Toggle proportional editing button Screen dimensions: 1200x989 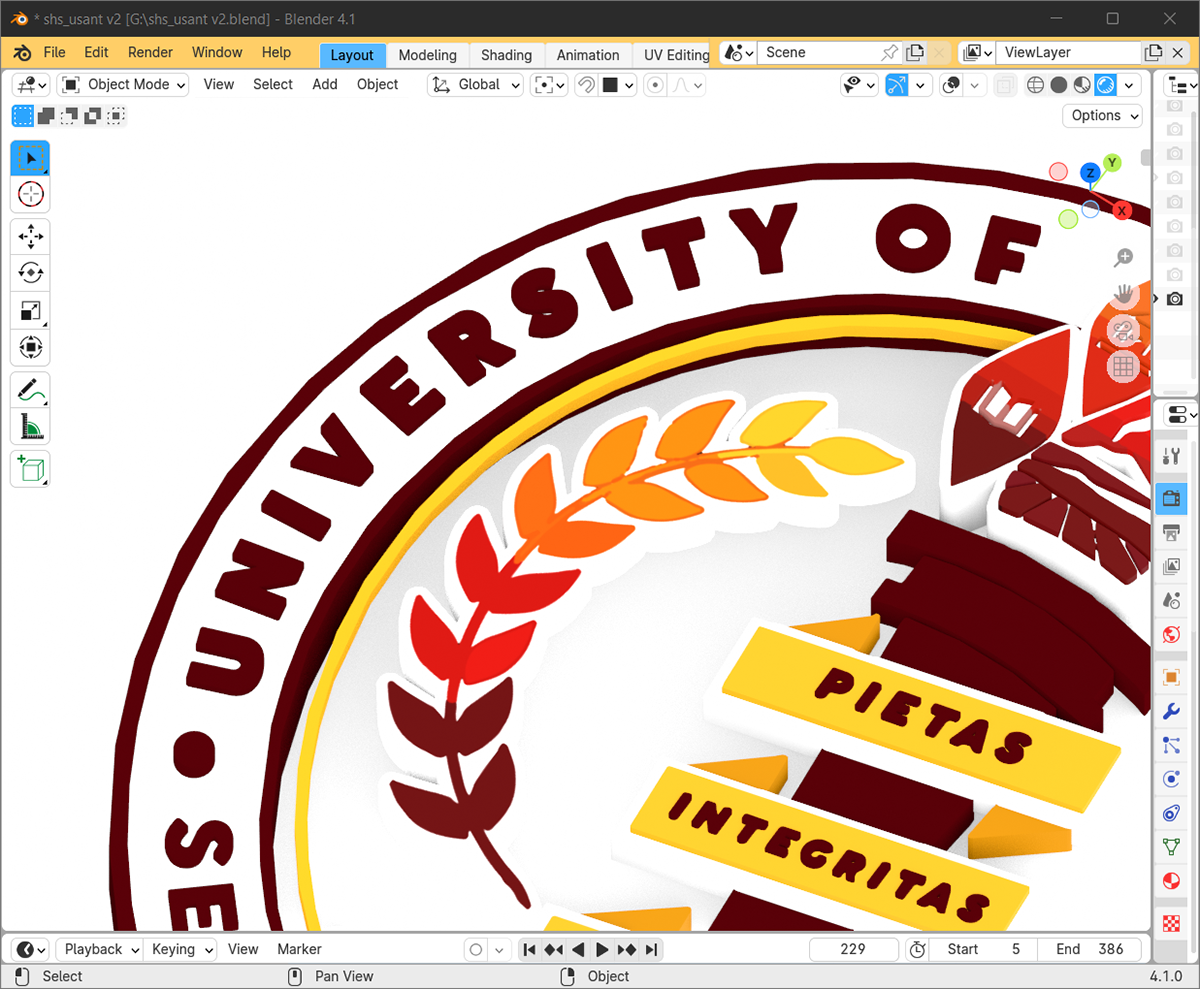tap(655, 85)
